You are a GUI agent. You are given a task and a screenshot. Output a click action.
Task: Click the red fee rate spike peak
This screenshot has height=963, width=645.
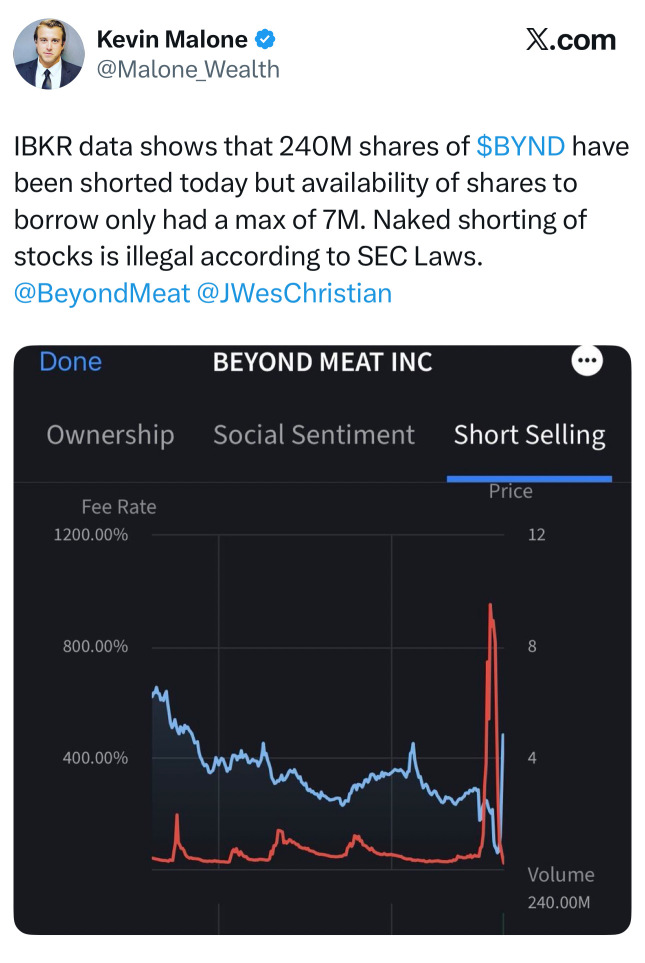pos(490,607)
